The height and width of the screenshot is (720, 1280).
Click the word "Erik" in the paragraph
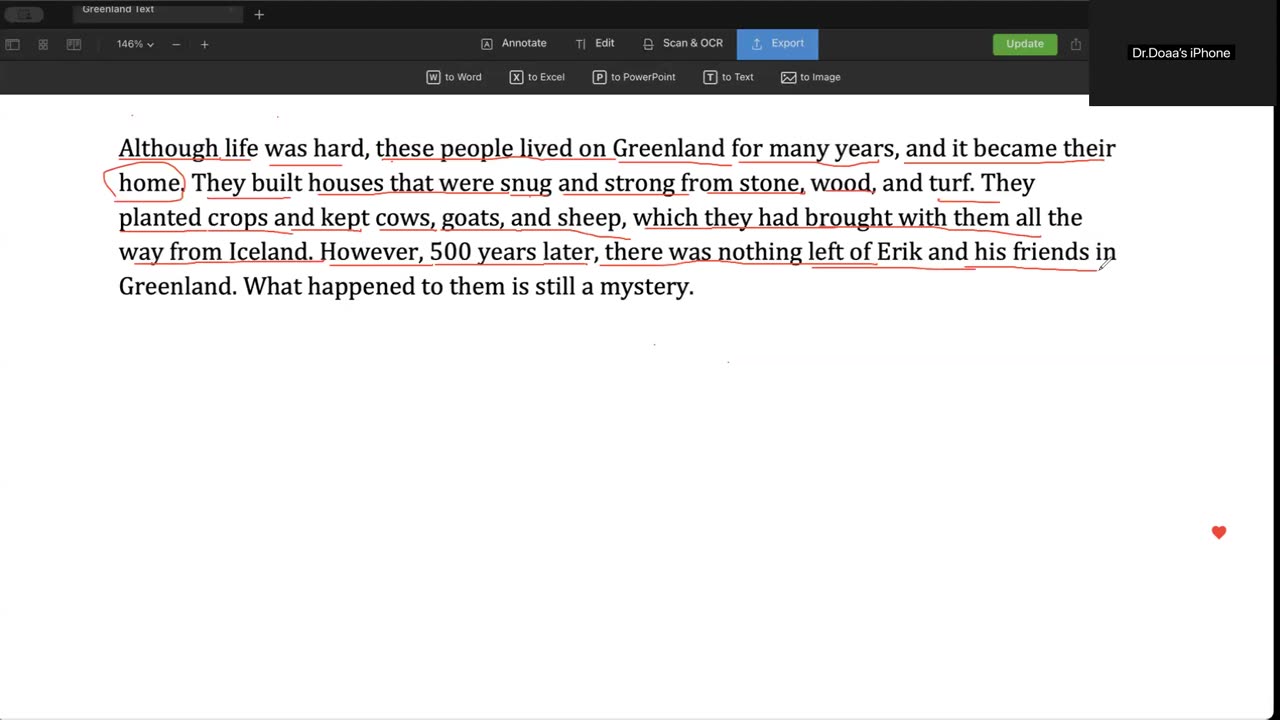point(899,252)
